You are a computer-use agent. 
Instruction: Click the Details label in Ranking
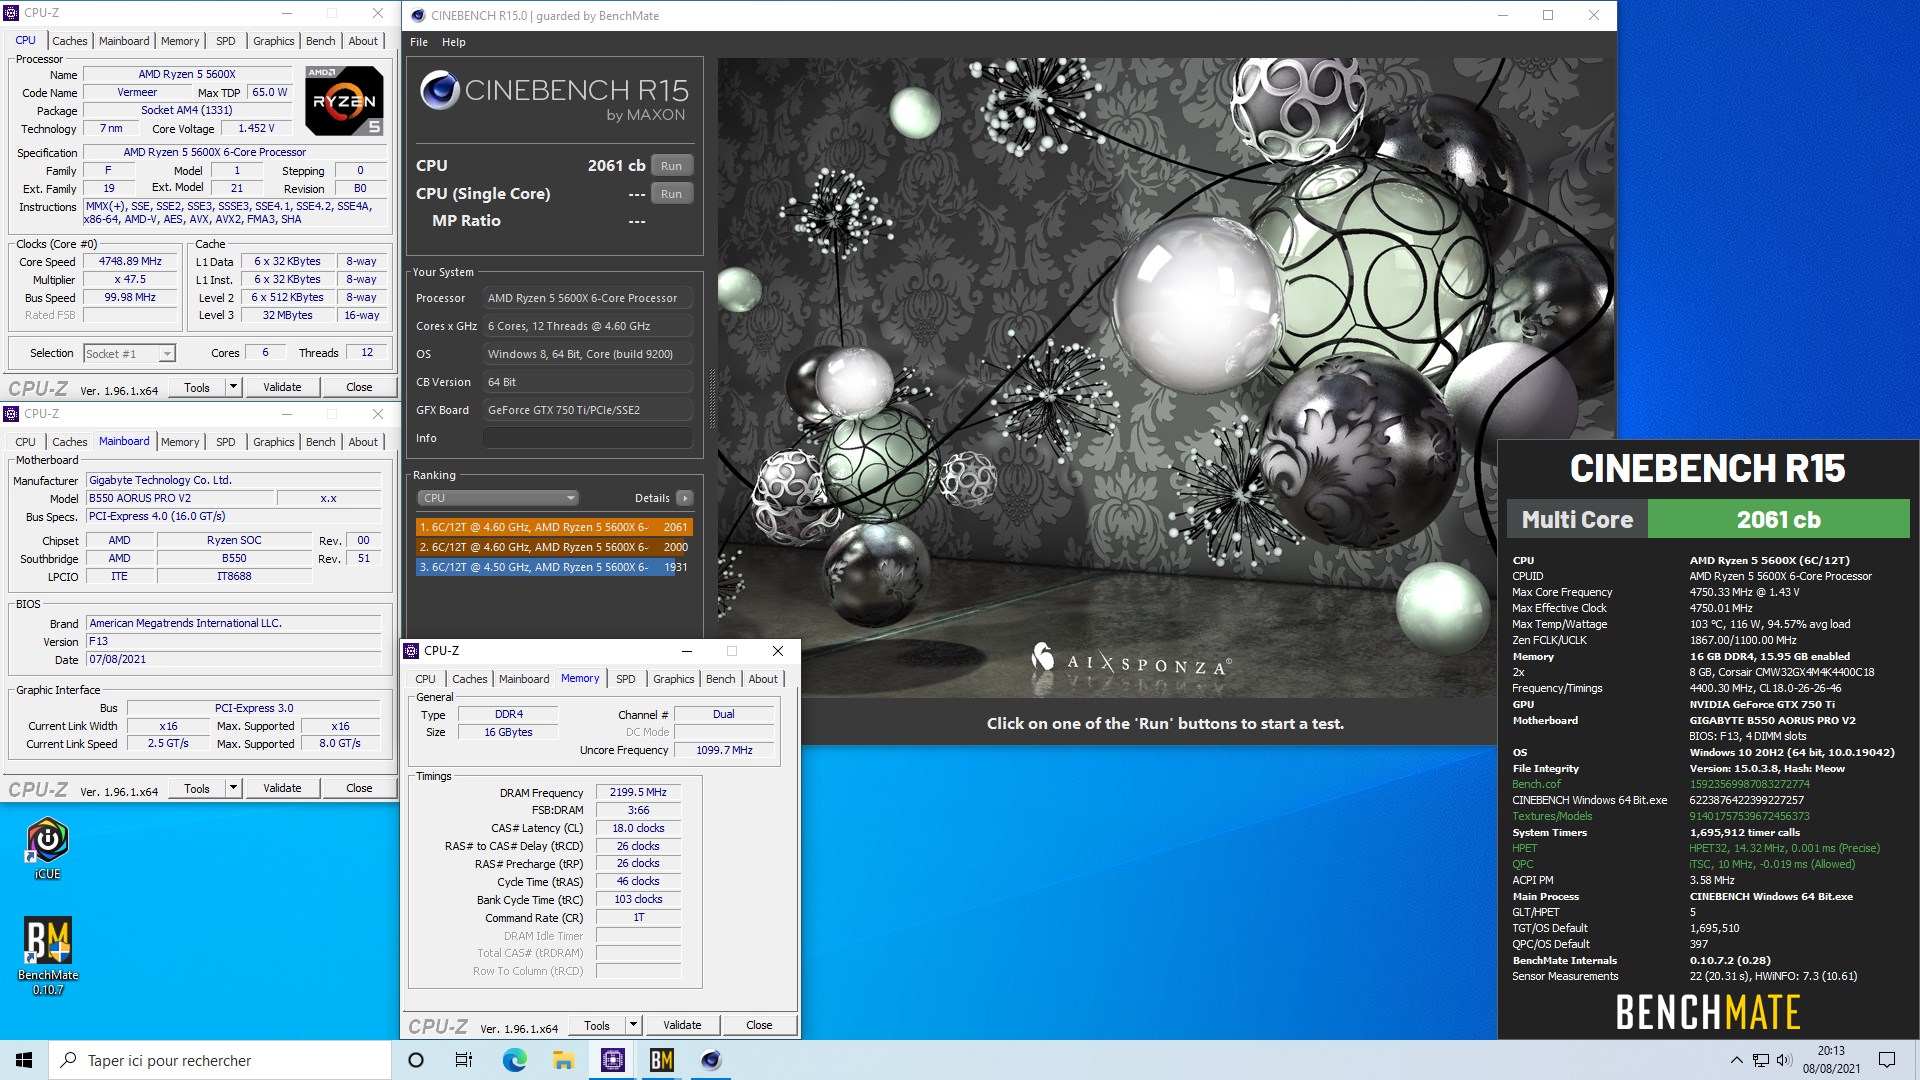(x=652, y=498)
